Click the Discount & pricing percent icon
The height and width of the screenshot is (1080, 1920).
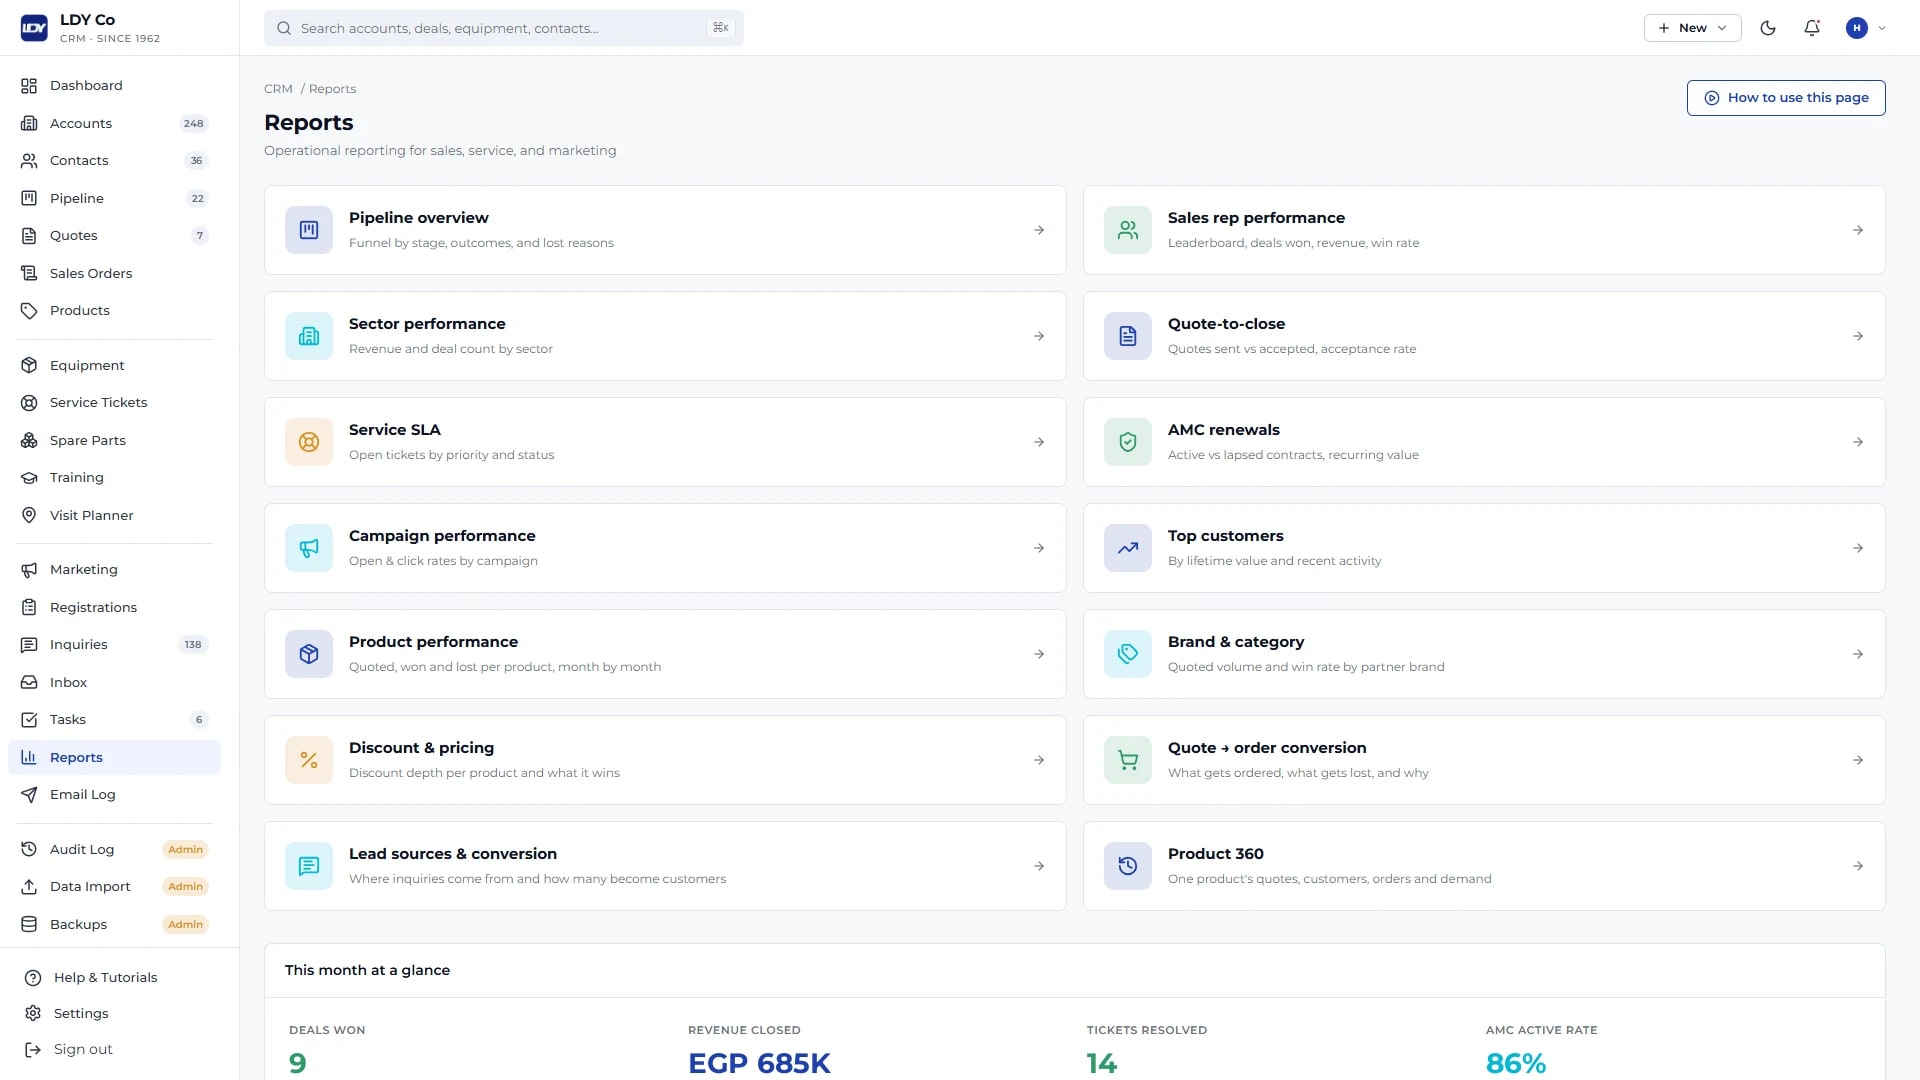[309, 760]
